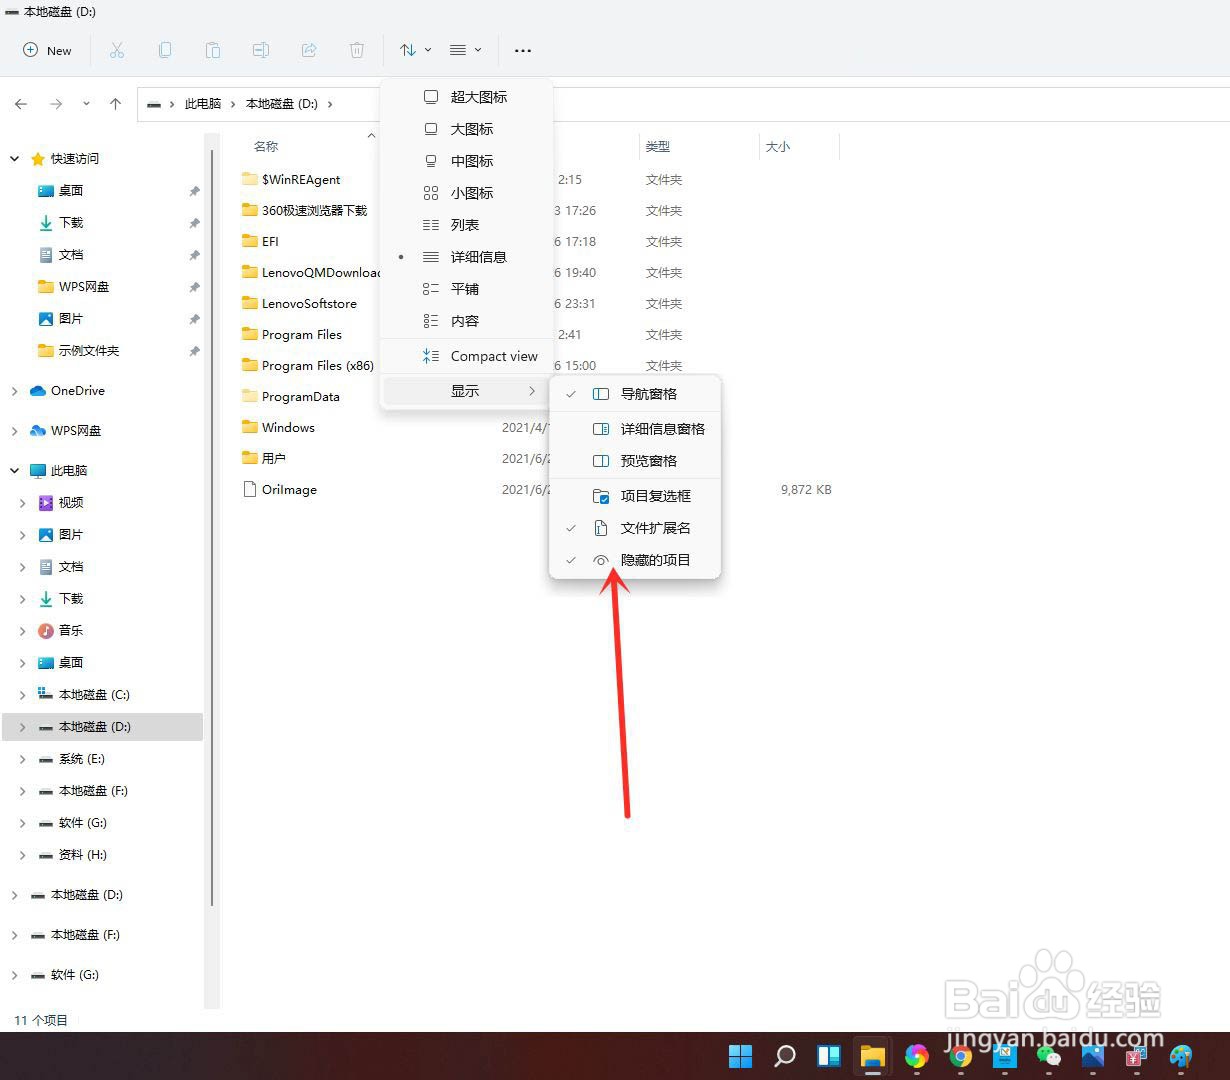The image size is (1230, 1080).
Task: Open the Sort options dropdown
Action: pos(415,50)
